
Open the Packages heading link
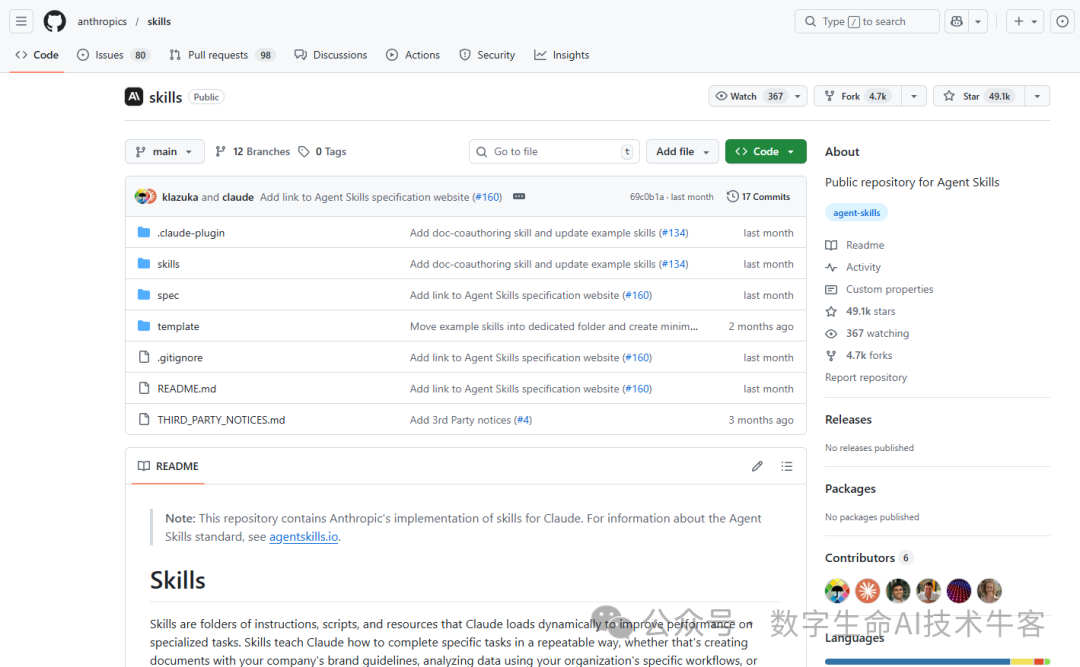[x=850, y=489]
